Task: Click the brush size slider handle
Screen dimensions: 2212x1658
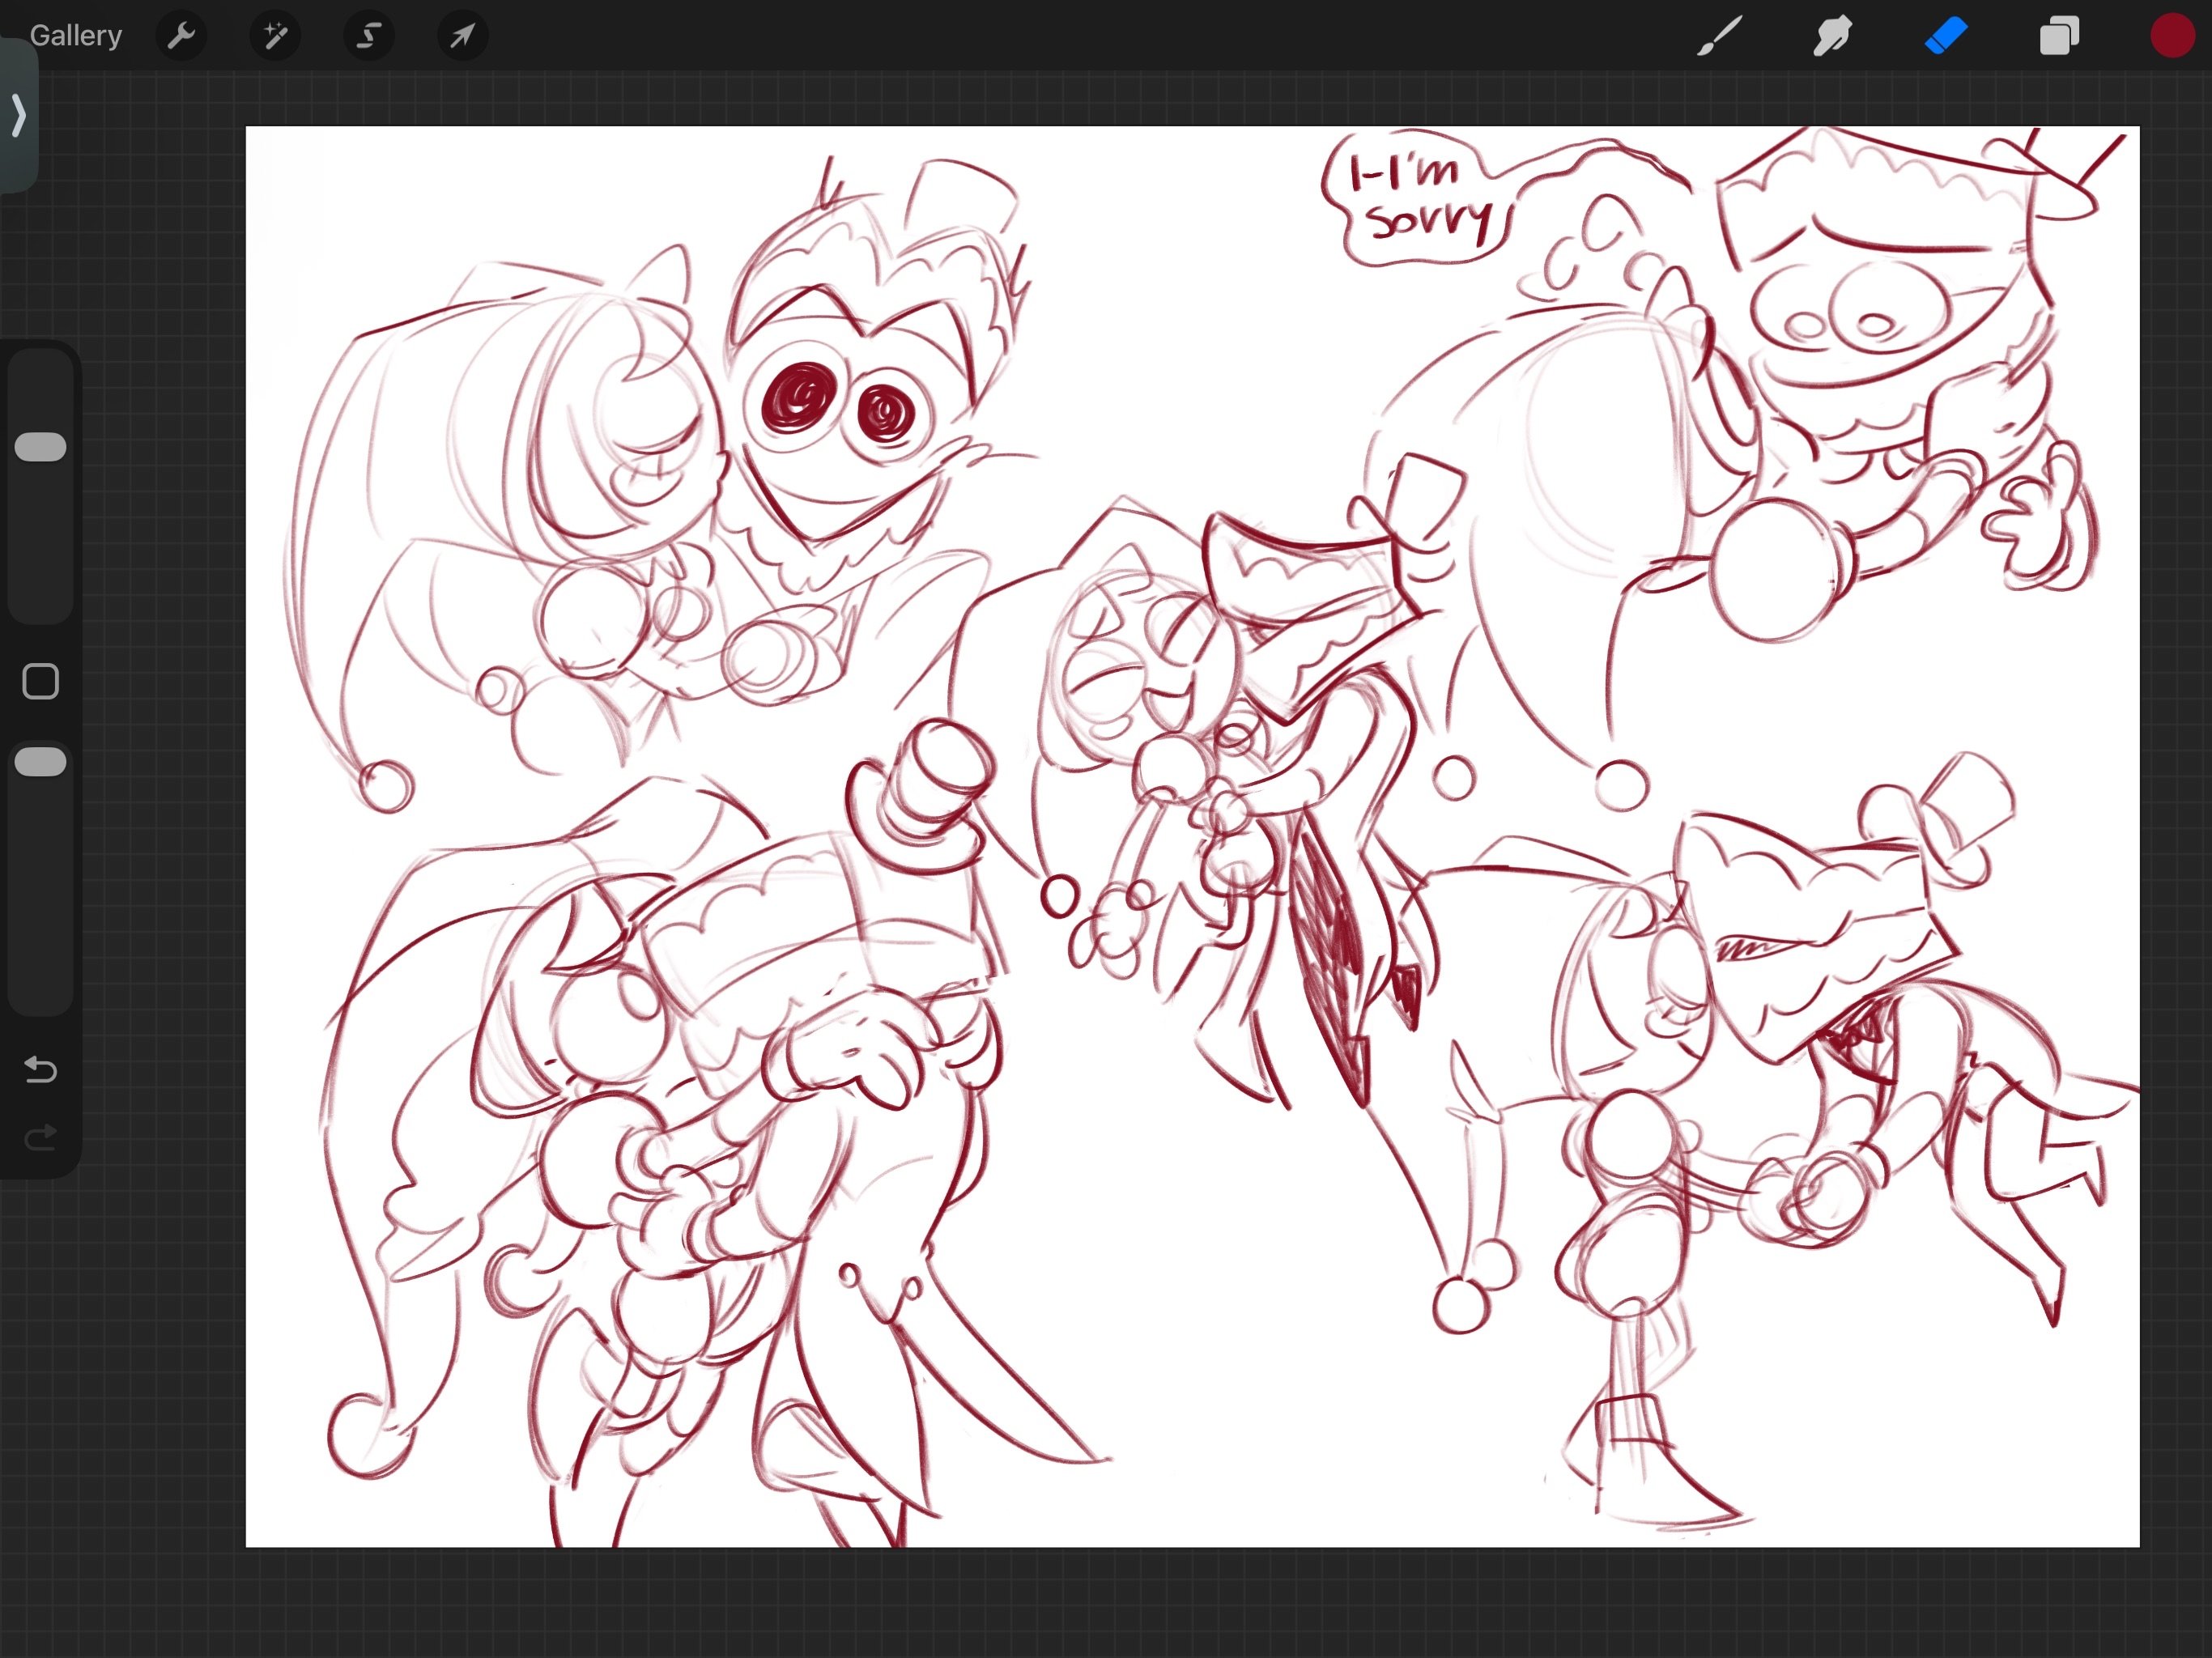Action: (x=41, y=447)
